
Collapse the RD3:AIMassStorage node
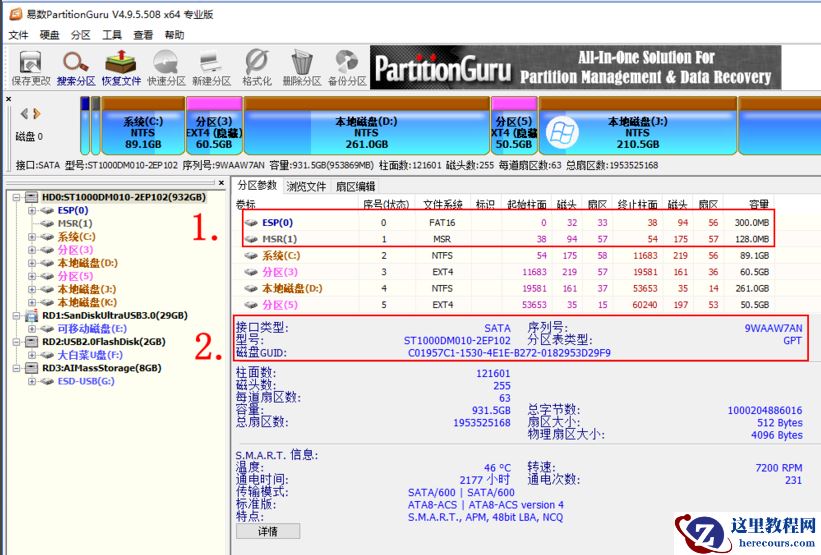pyautogui.click(x=16, y=368)
